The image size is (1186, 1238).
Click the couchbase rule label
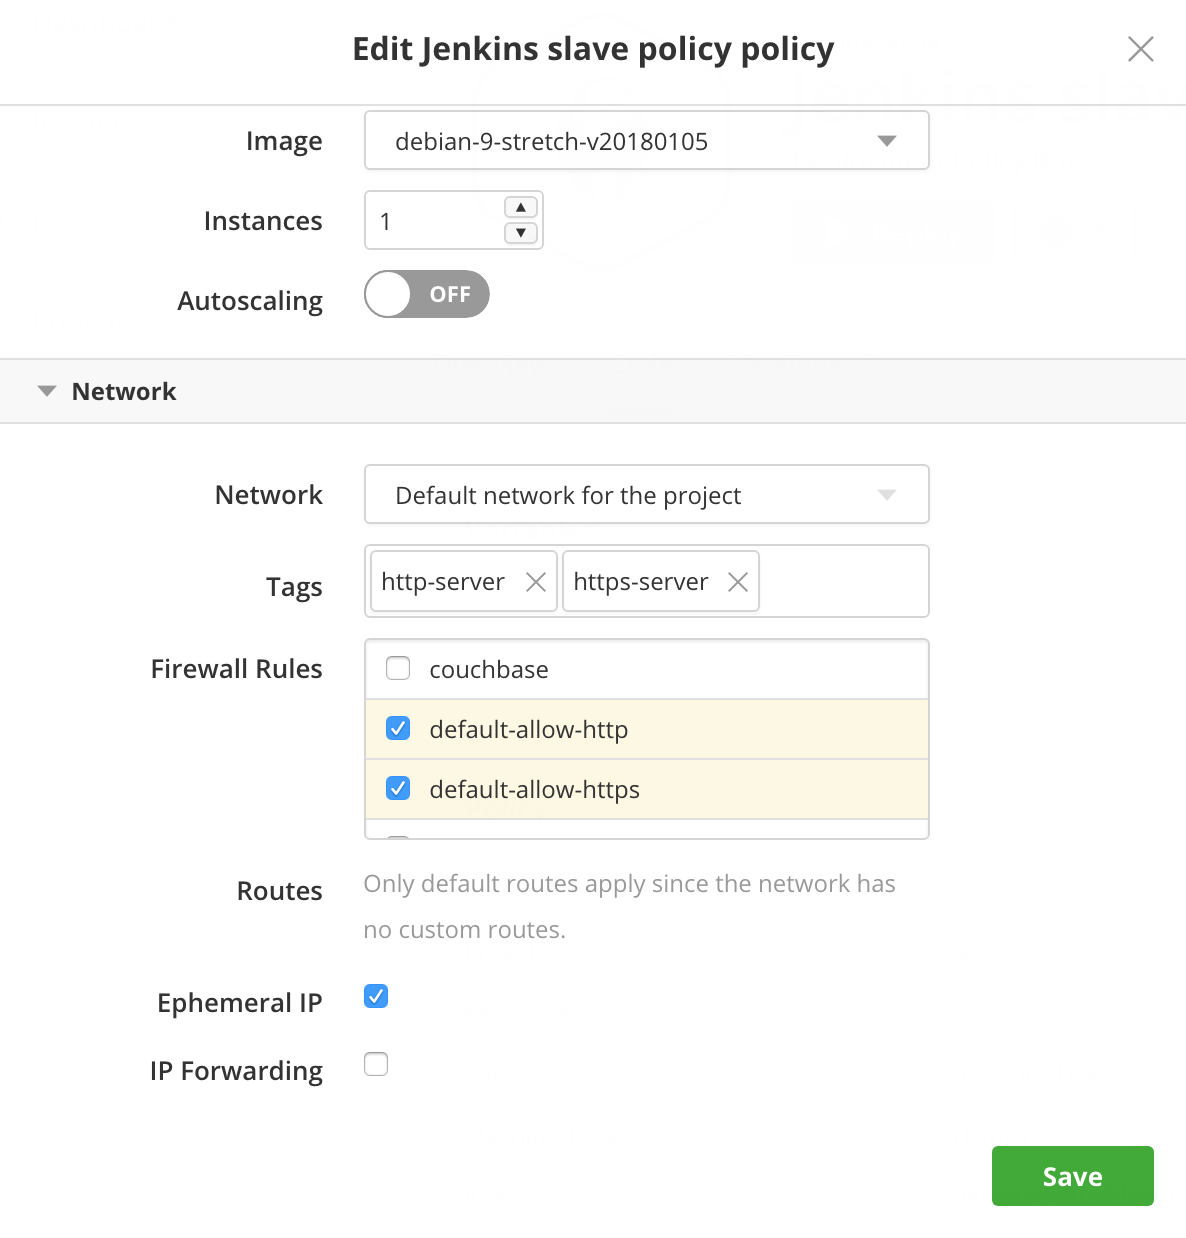click(489, 669)
